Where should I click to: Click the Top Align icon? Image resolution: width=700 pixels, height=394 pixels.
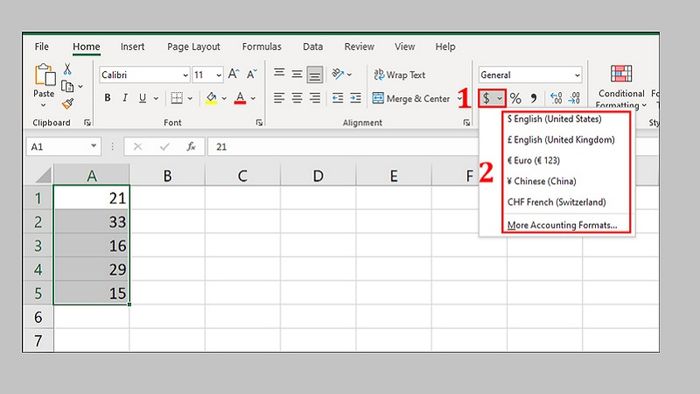tap(279, 72)
